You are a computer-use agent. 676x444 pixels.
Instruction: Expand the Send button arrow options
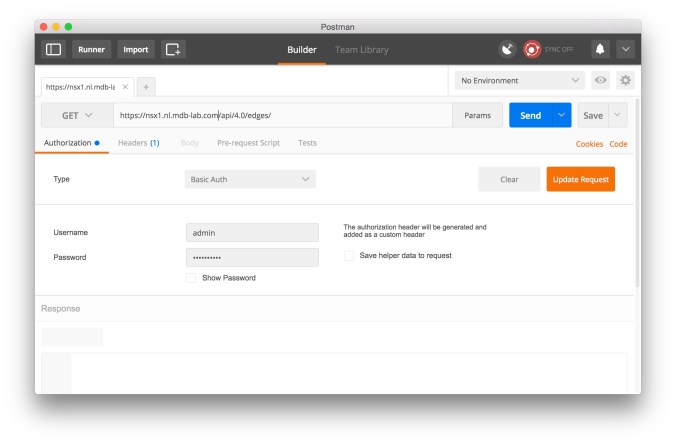point(561,115)
